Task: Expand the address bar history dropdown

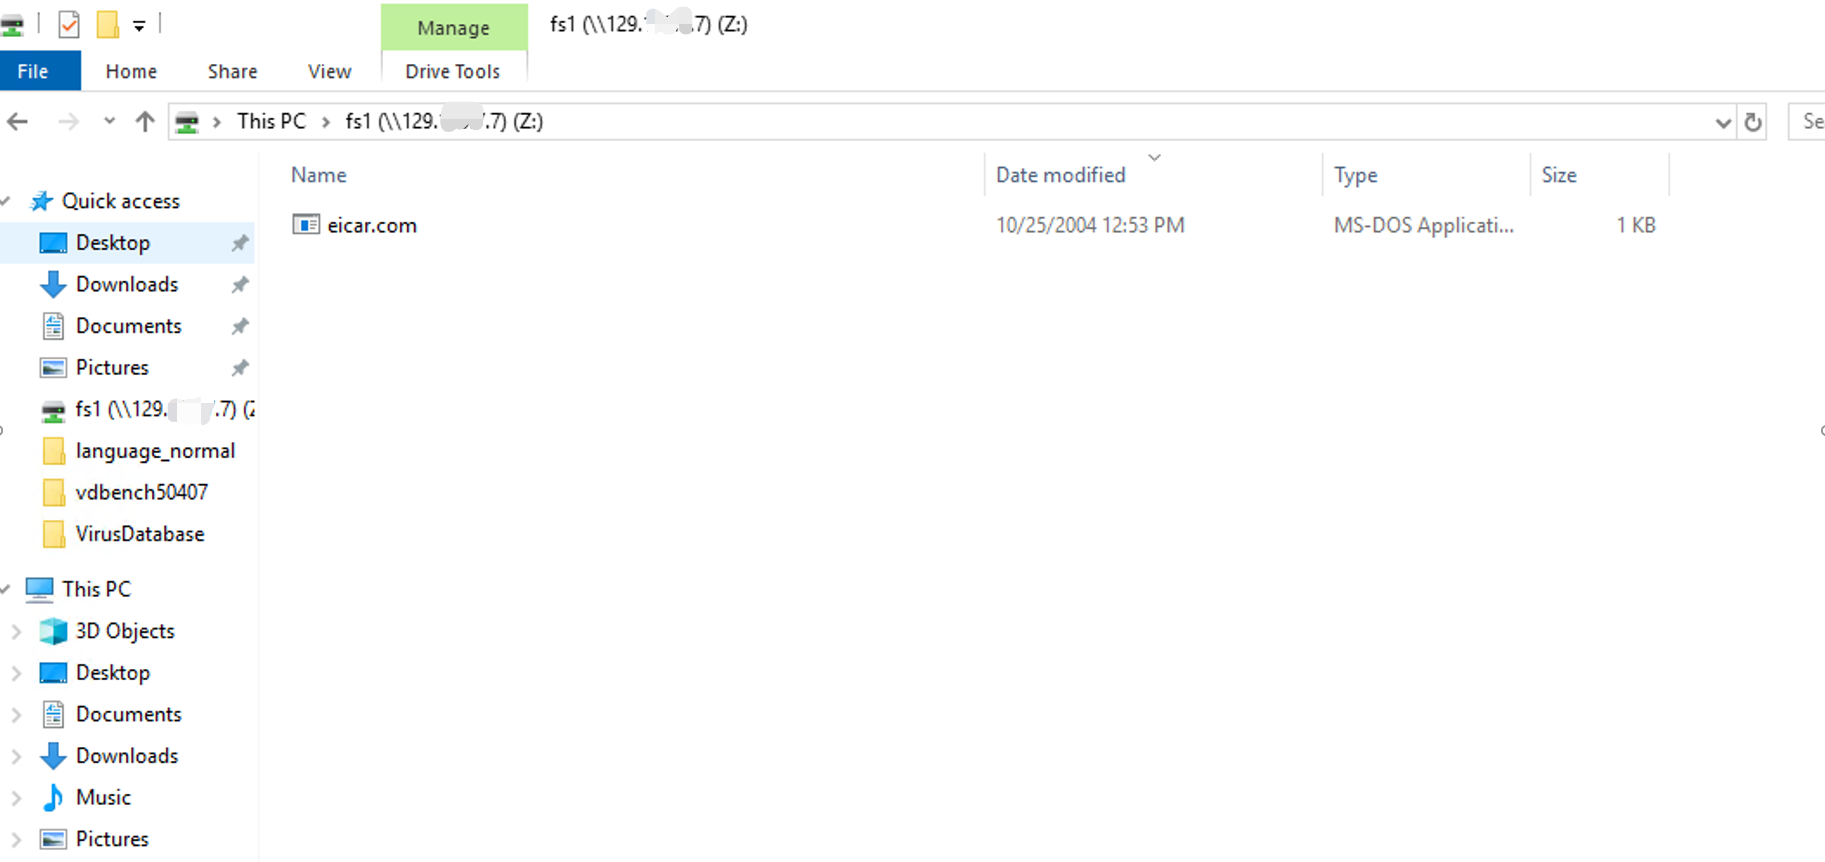Action: click(1722, 122)
